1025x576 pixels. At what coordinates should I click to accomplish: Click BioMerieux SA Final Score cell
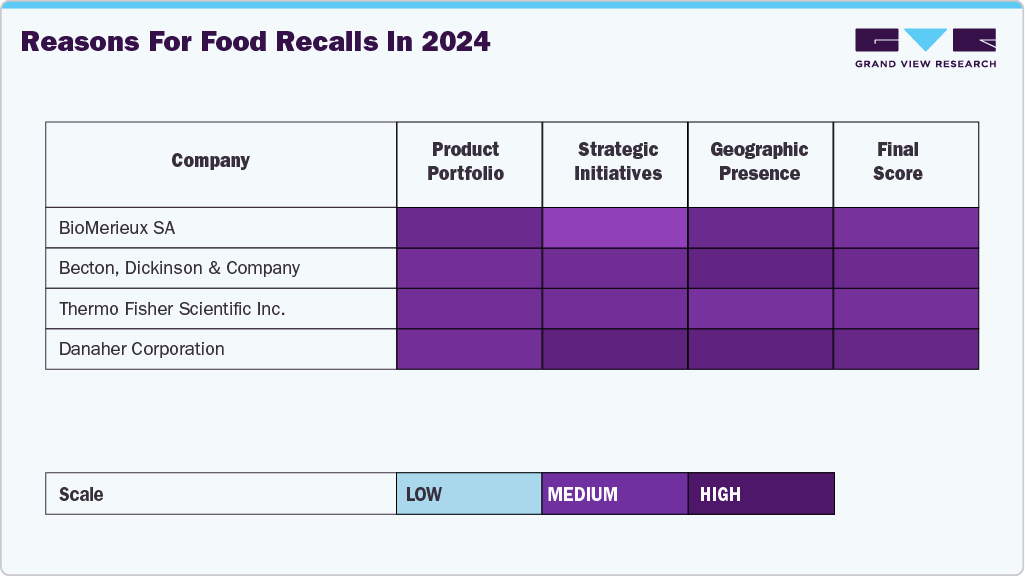point(905,228)
